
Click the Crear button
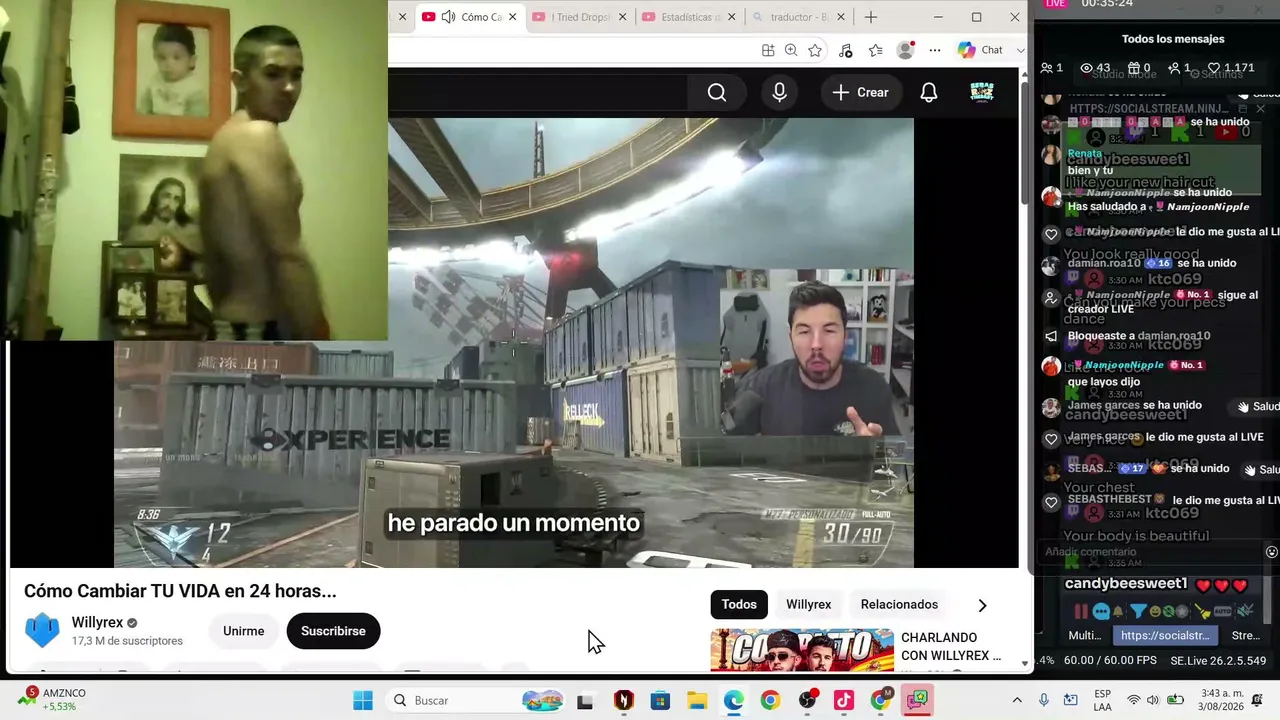[x=860, y=93]
